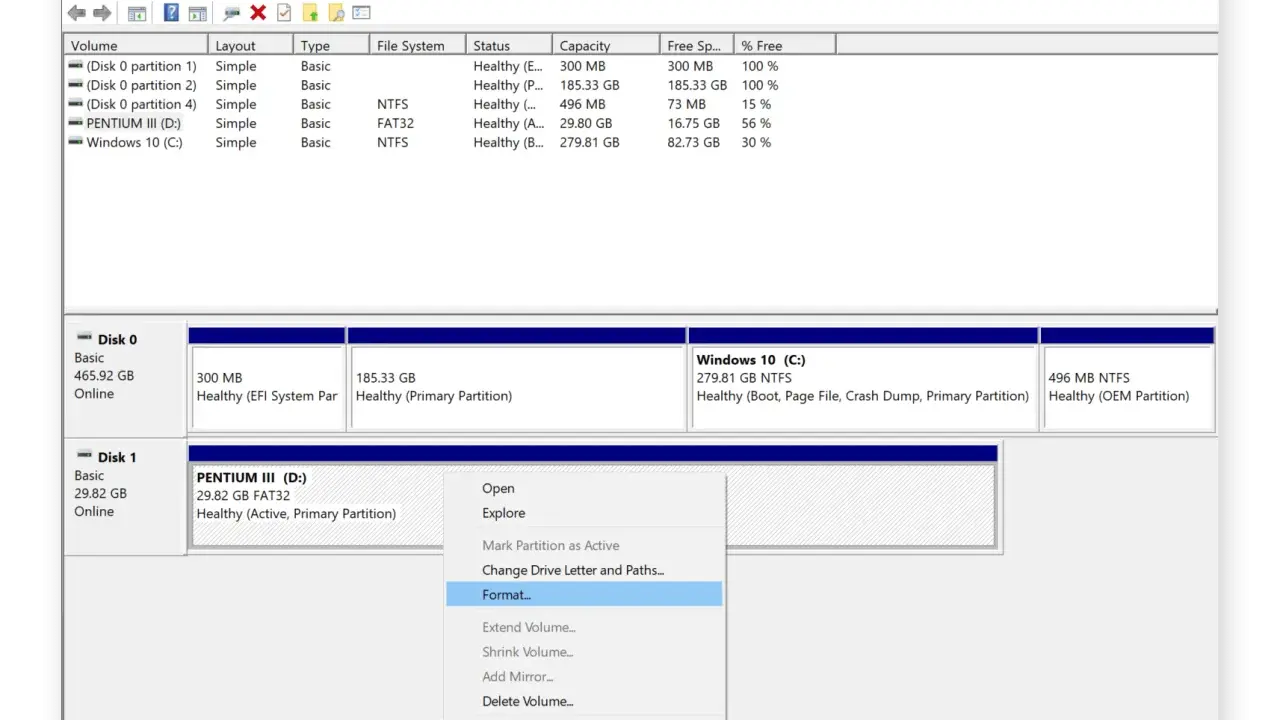Image resolution: width=1280 pixels, height=720 pixels.
Task: Click the 279.81 GB capacity cell
Action: pos(590,142)
